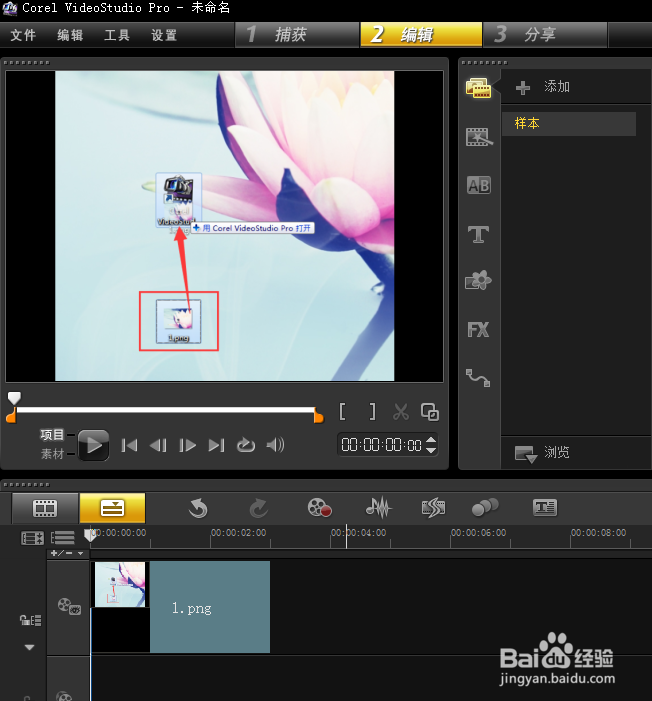Open the FX filter library

click(478, 330)
